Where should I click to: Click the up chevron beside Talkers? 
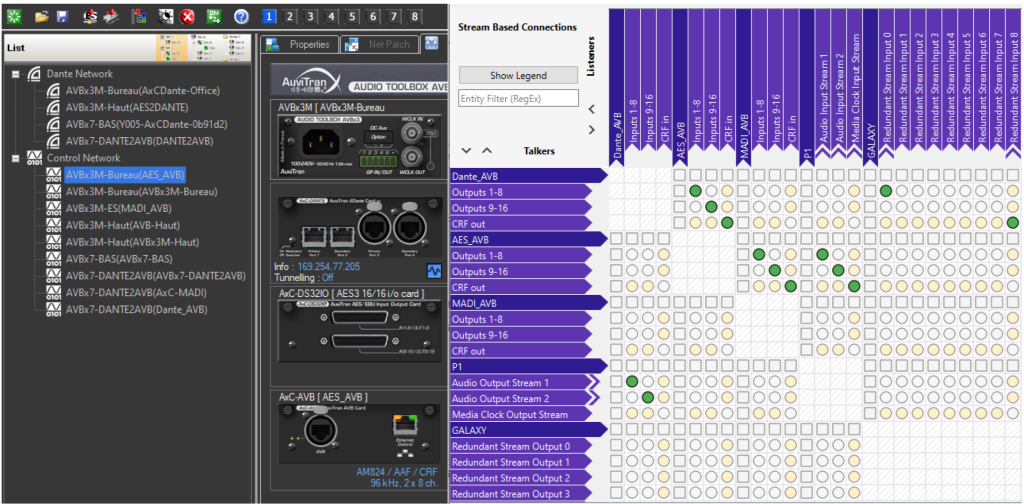pos(487,151)
